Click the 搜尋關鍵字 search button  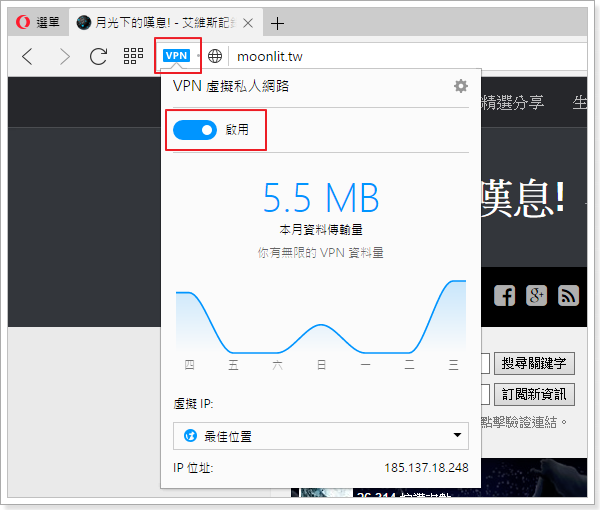pos(534,363)
